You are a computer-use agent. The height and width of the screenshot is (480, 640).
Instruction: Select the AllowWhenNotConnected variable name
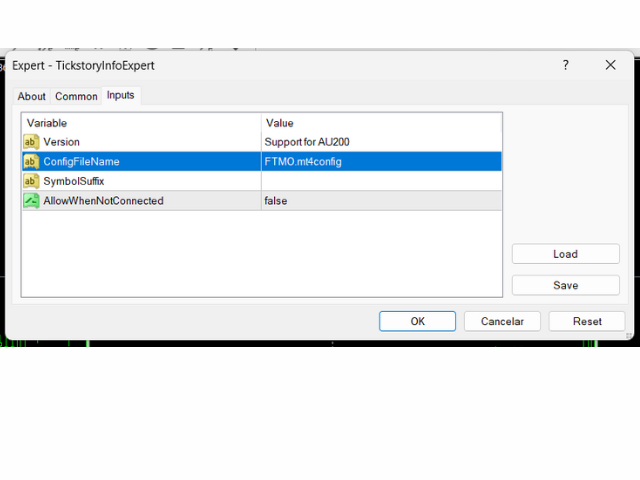(103, 201)
